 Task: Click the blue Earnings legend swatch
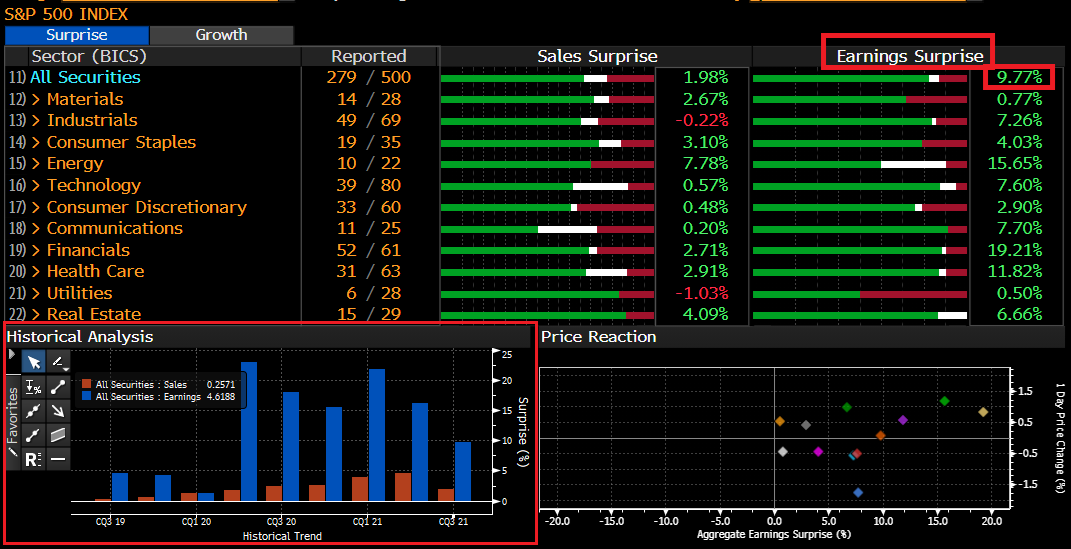[87, 397]
